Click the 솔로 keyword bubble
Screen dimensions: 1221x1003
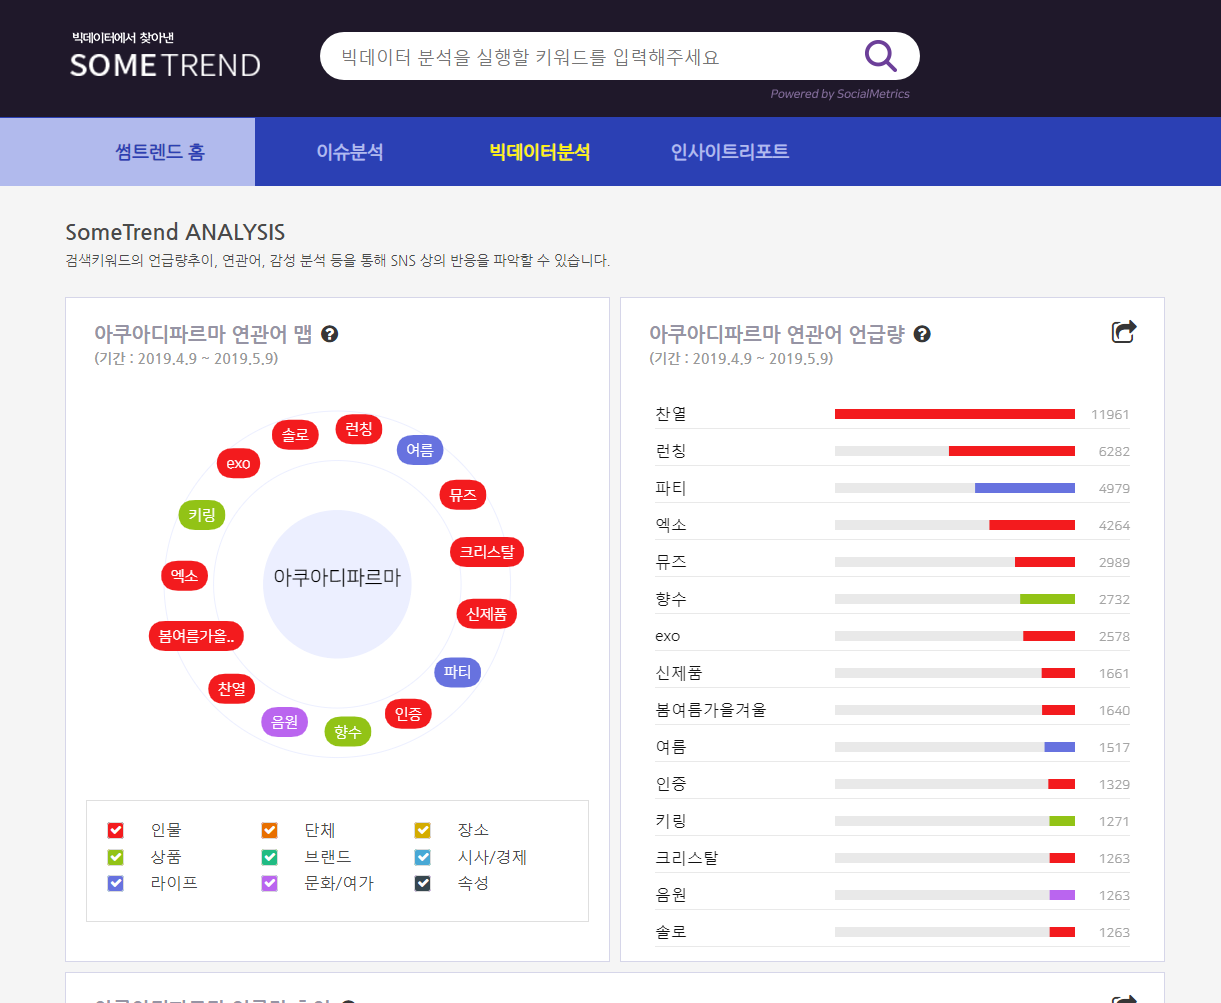[x=295, y=435]
